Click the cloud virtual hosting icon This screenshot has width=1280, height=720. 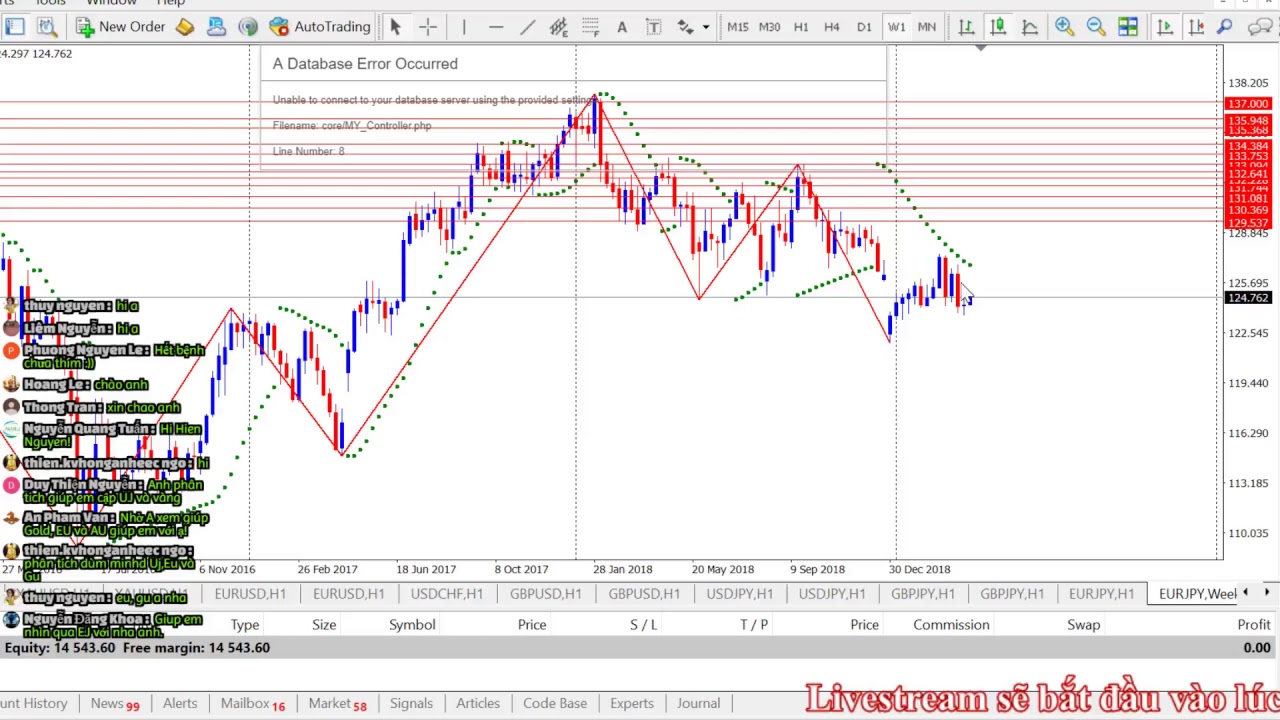[216, 27]
